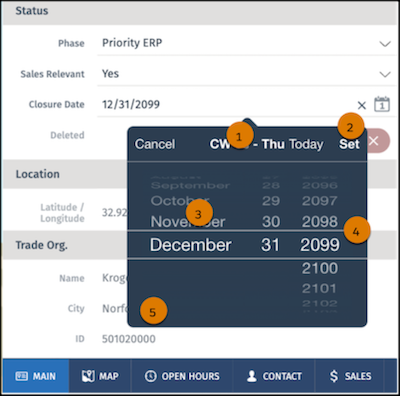Click the Status section header
400x396 pixels.
200,13
